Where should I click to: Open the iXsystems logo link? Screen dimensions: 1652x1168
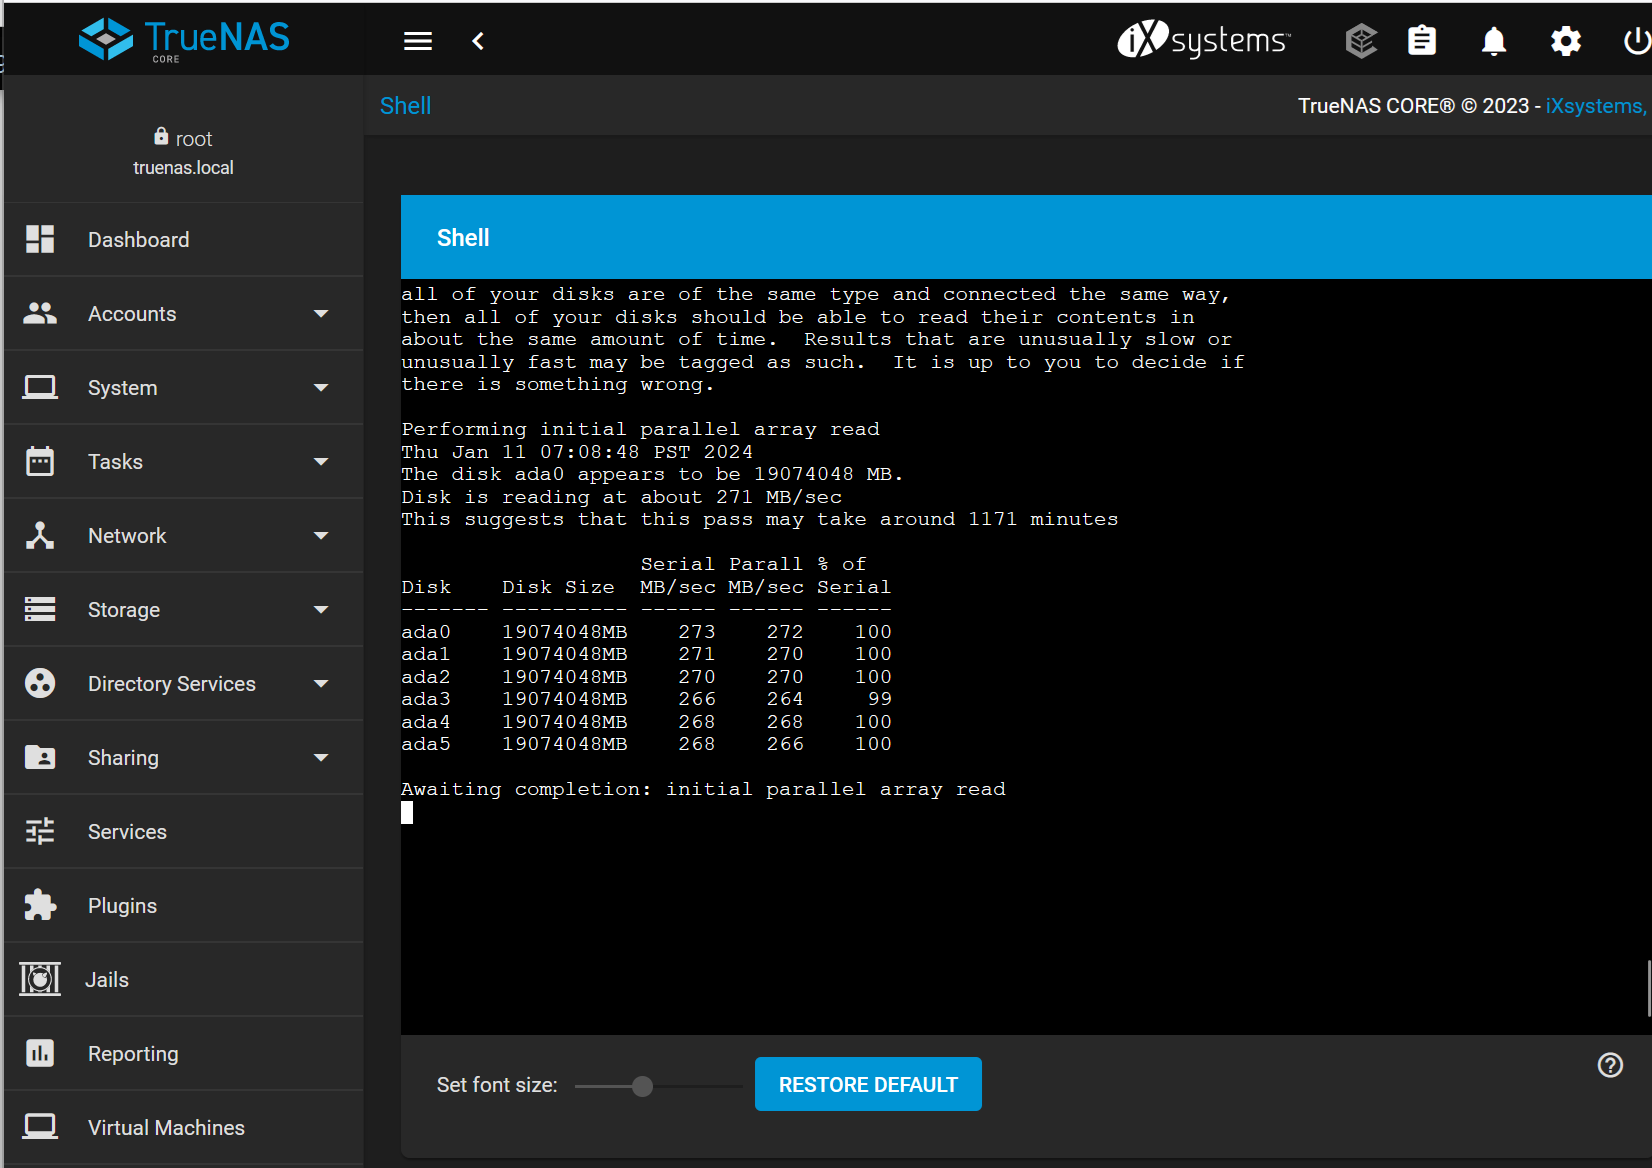(1204, 40)
